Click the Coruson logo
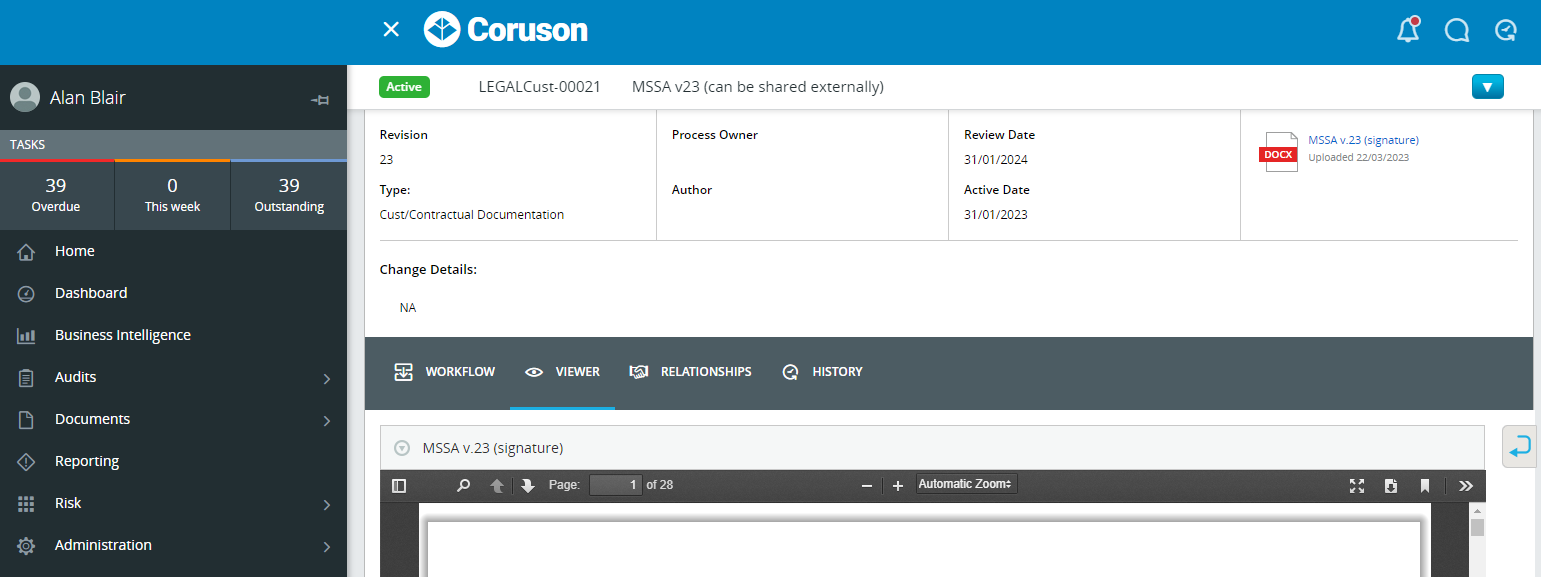 pyautogui.click(x=506, y=30)
